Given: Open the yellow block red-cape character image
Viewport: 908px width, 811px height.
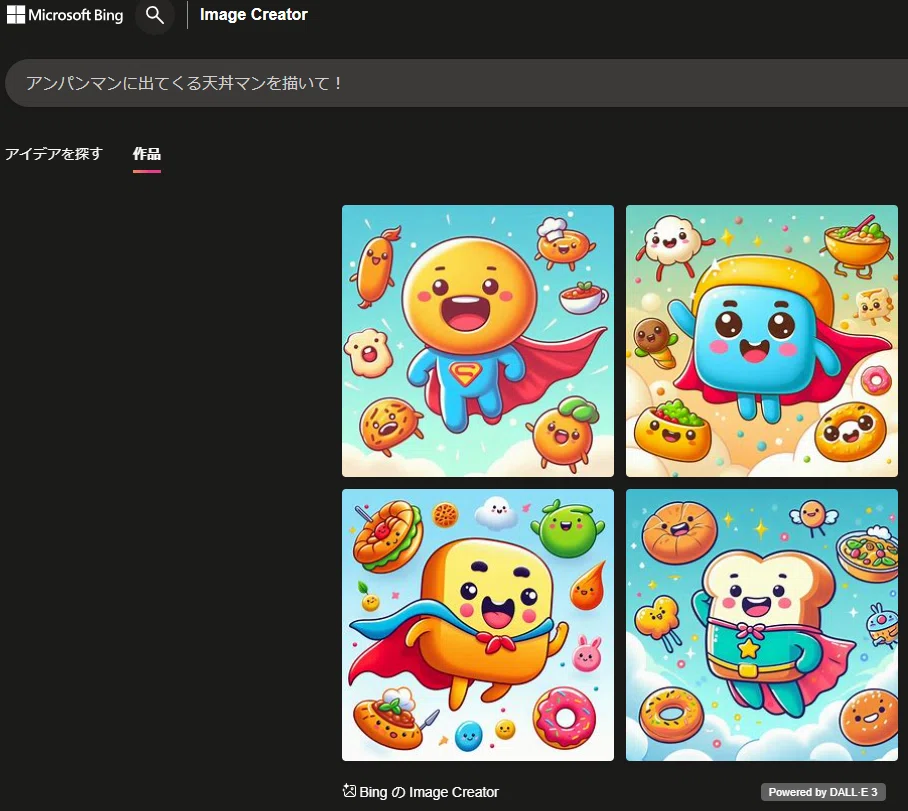Looking at the screenshot, I should [478, 624].
